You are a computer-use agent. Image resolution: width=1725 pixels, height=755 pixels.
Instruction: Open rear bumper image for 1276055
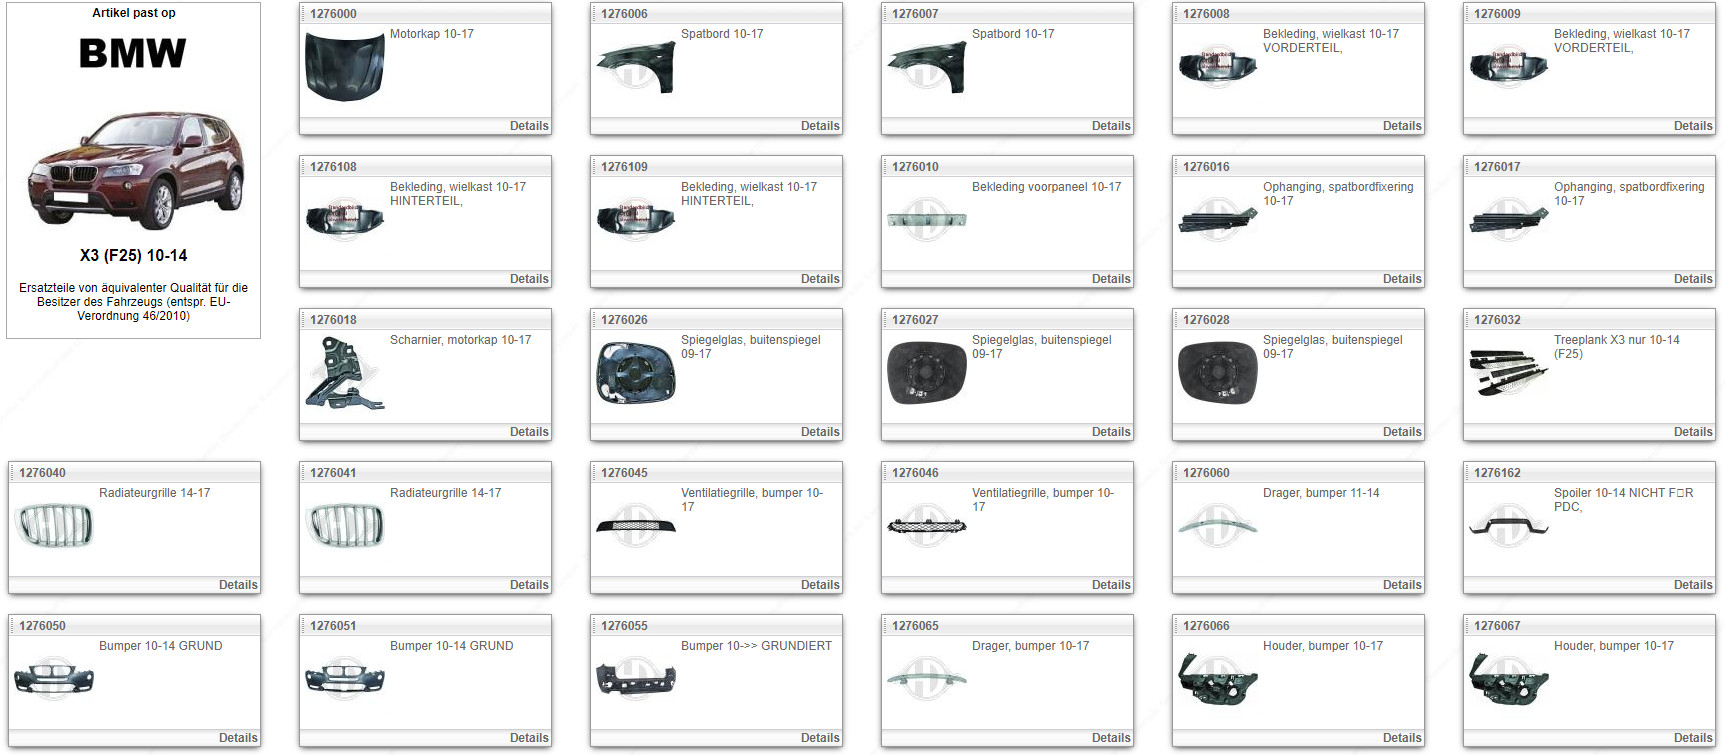(636, 678)
